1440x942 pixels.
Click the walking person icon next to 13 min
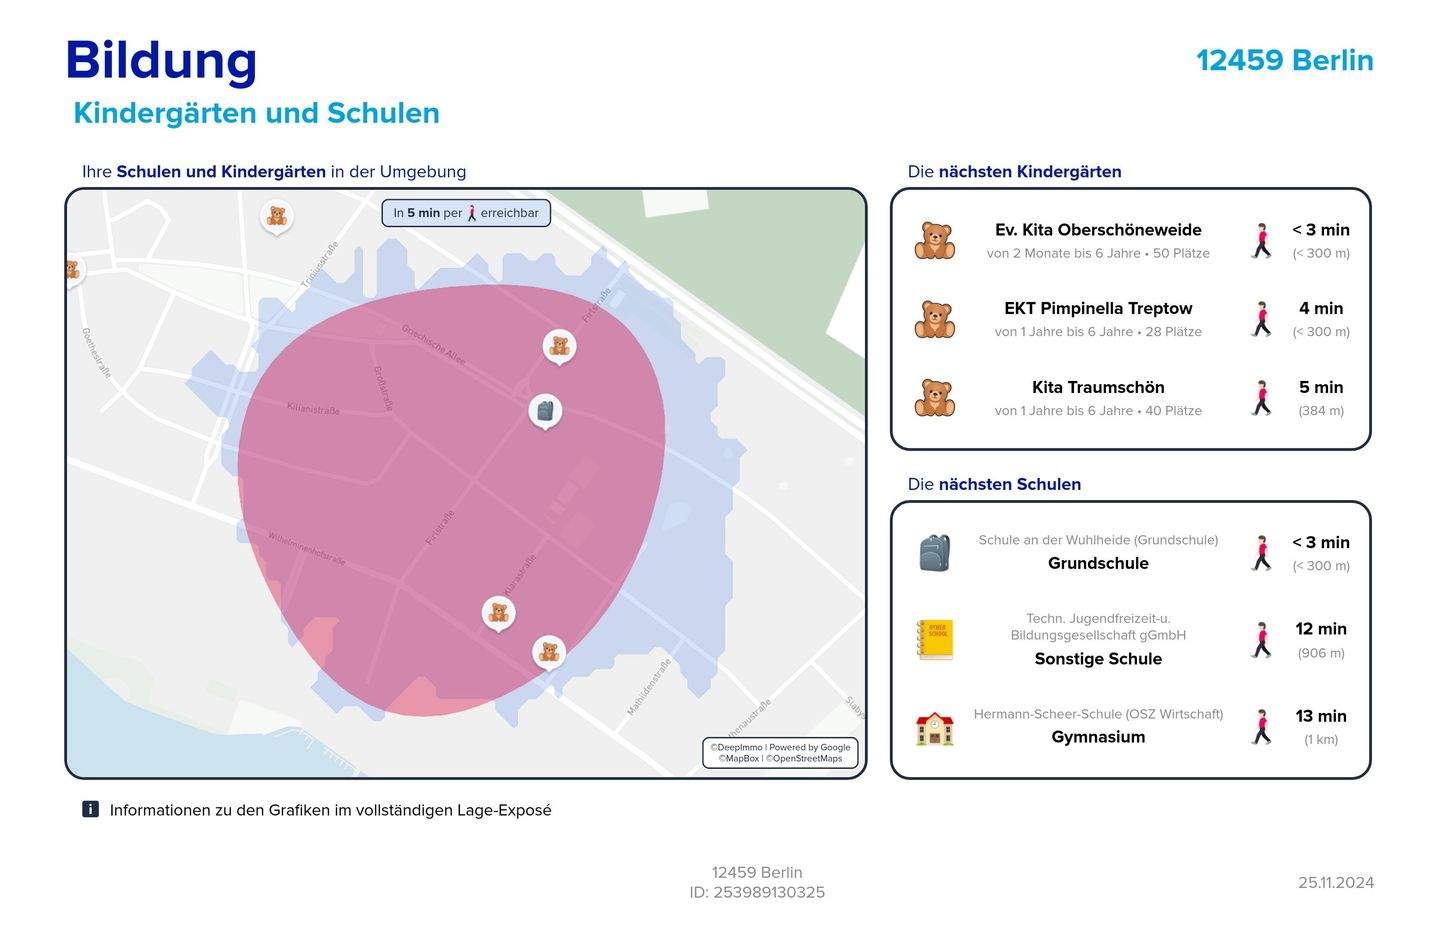1262,727
